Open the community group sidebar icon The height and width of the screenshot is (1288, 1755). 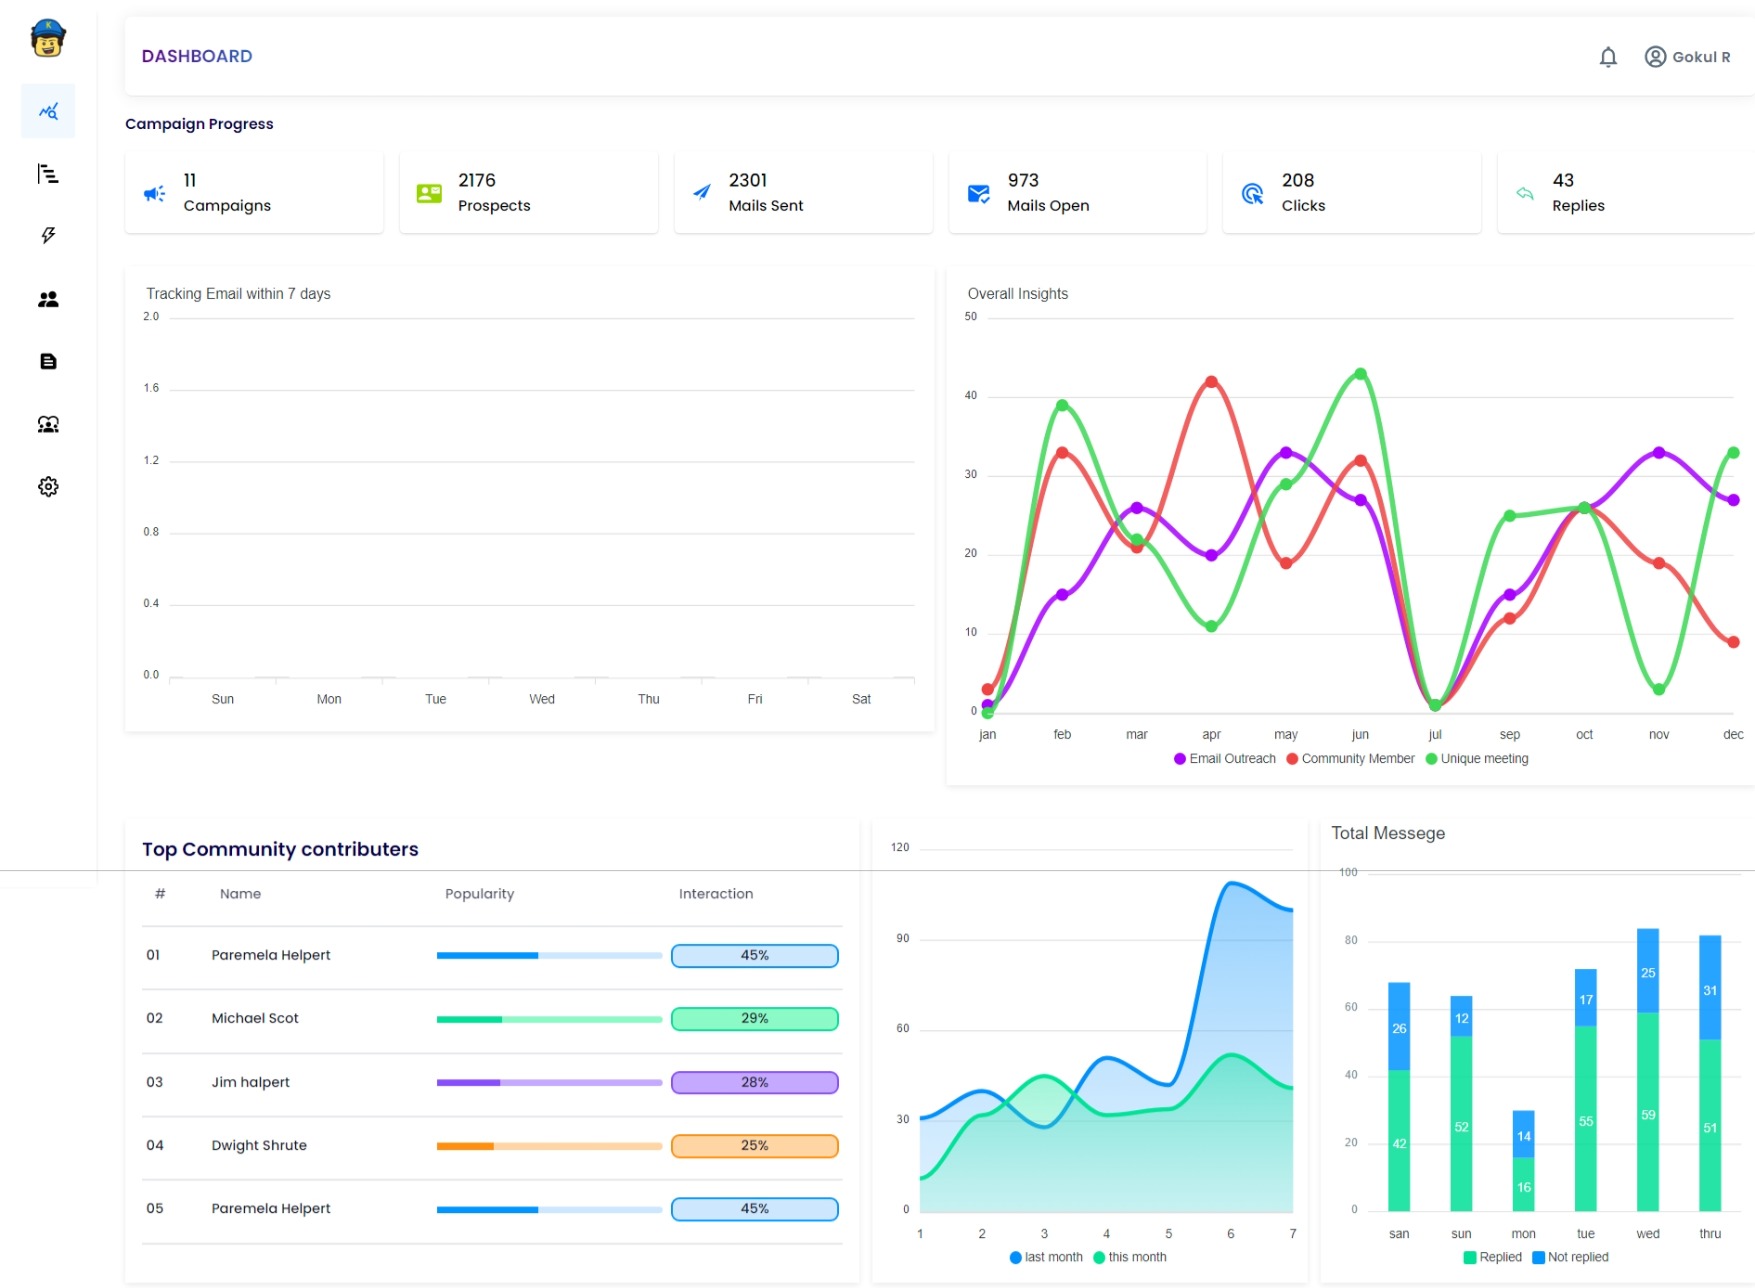[x=48, y=424]
